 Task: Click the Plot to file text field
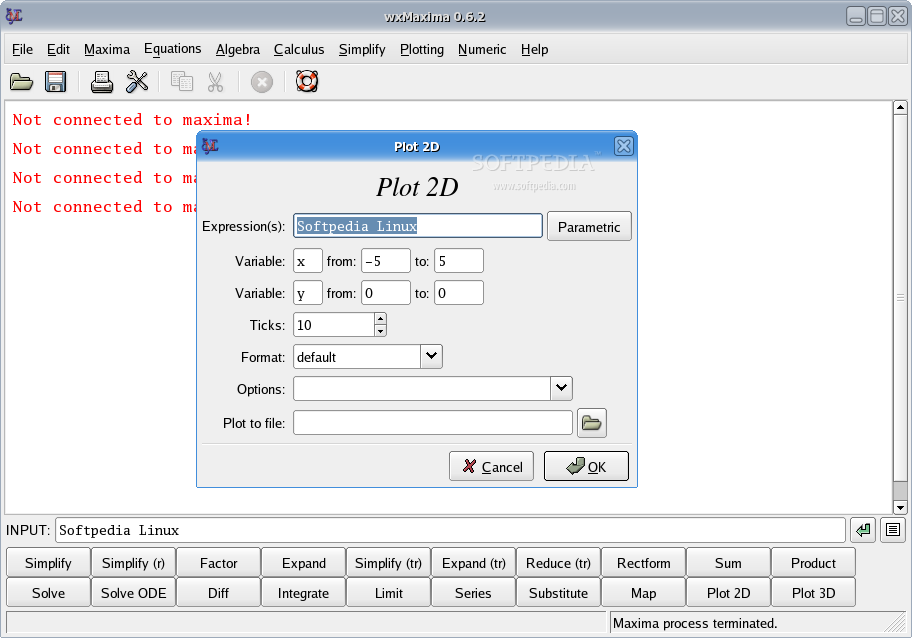[433, 423]
